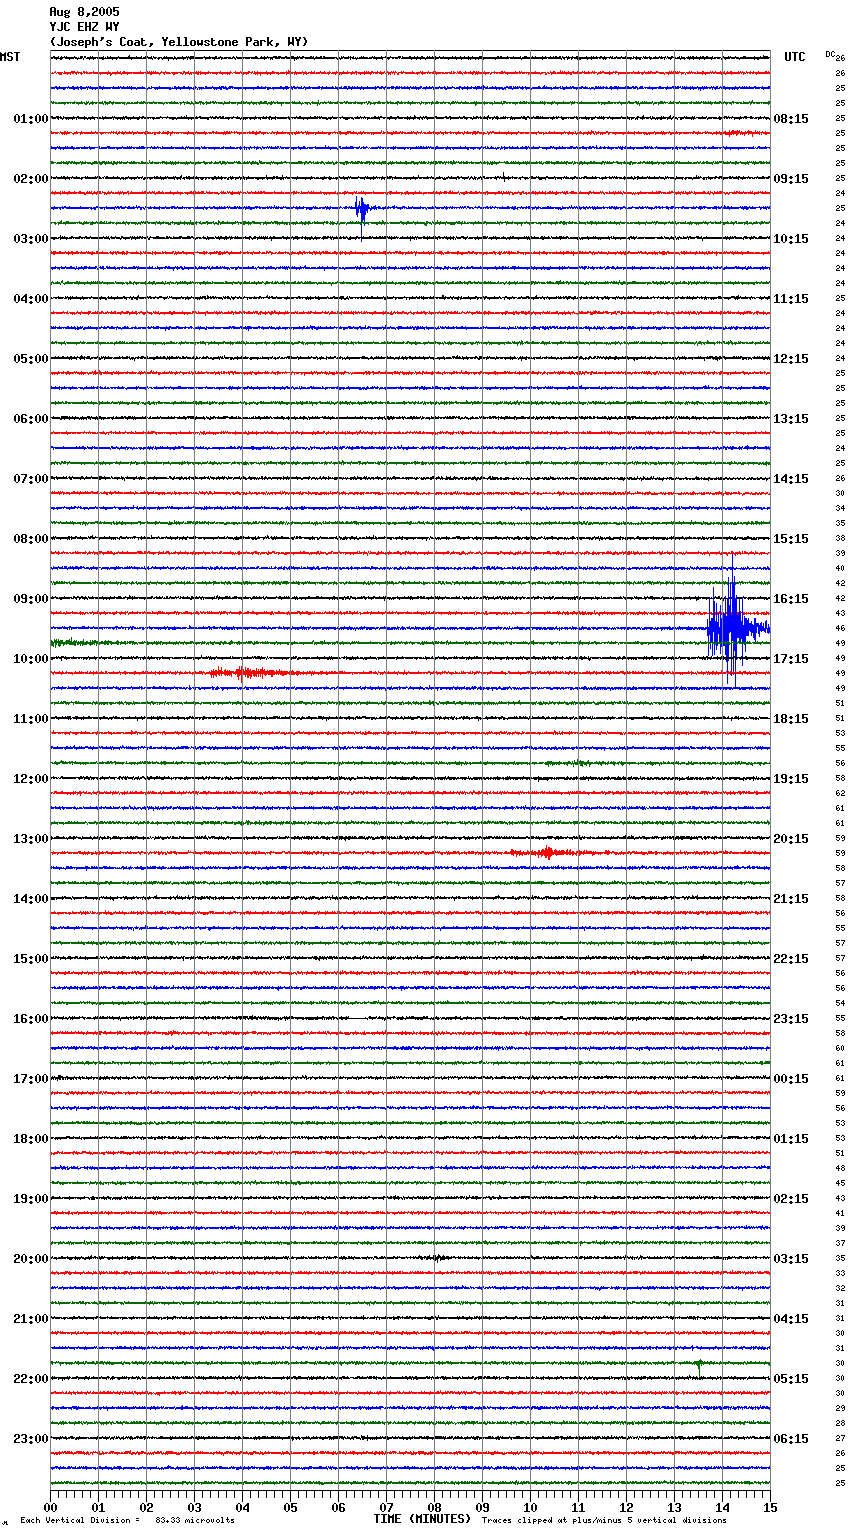
Task: Click the 18:15 UTC time label
Action: [x=791, y=719]
